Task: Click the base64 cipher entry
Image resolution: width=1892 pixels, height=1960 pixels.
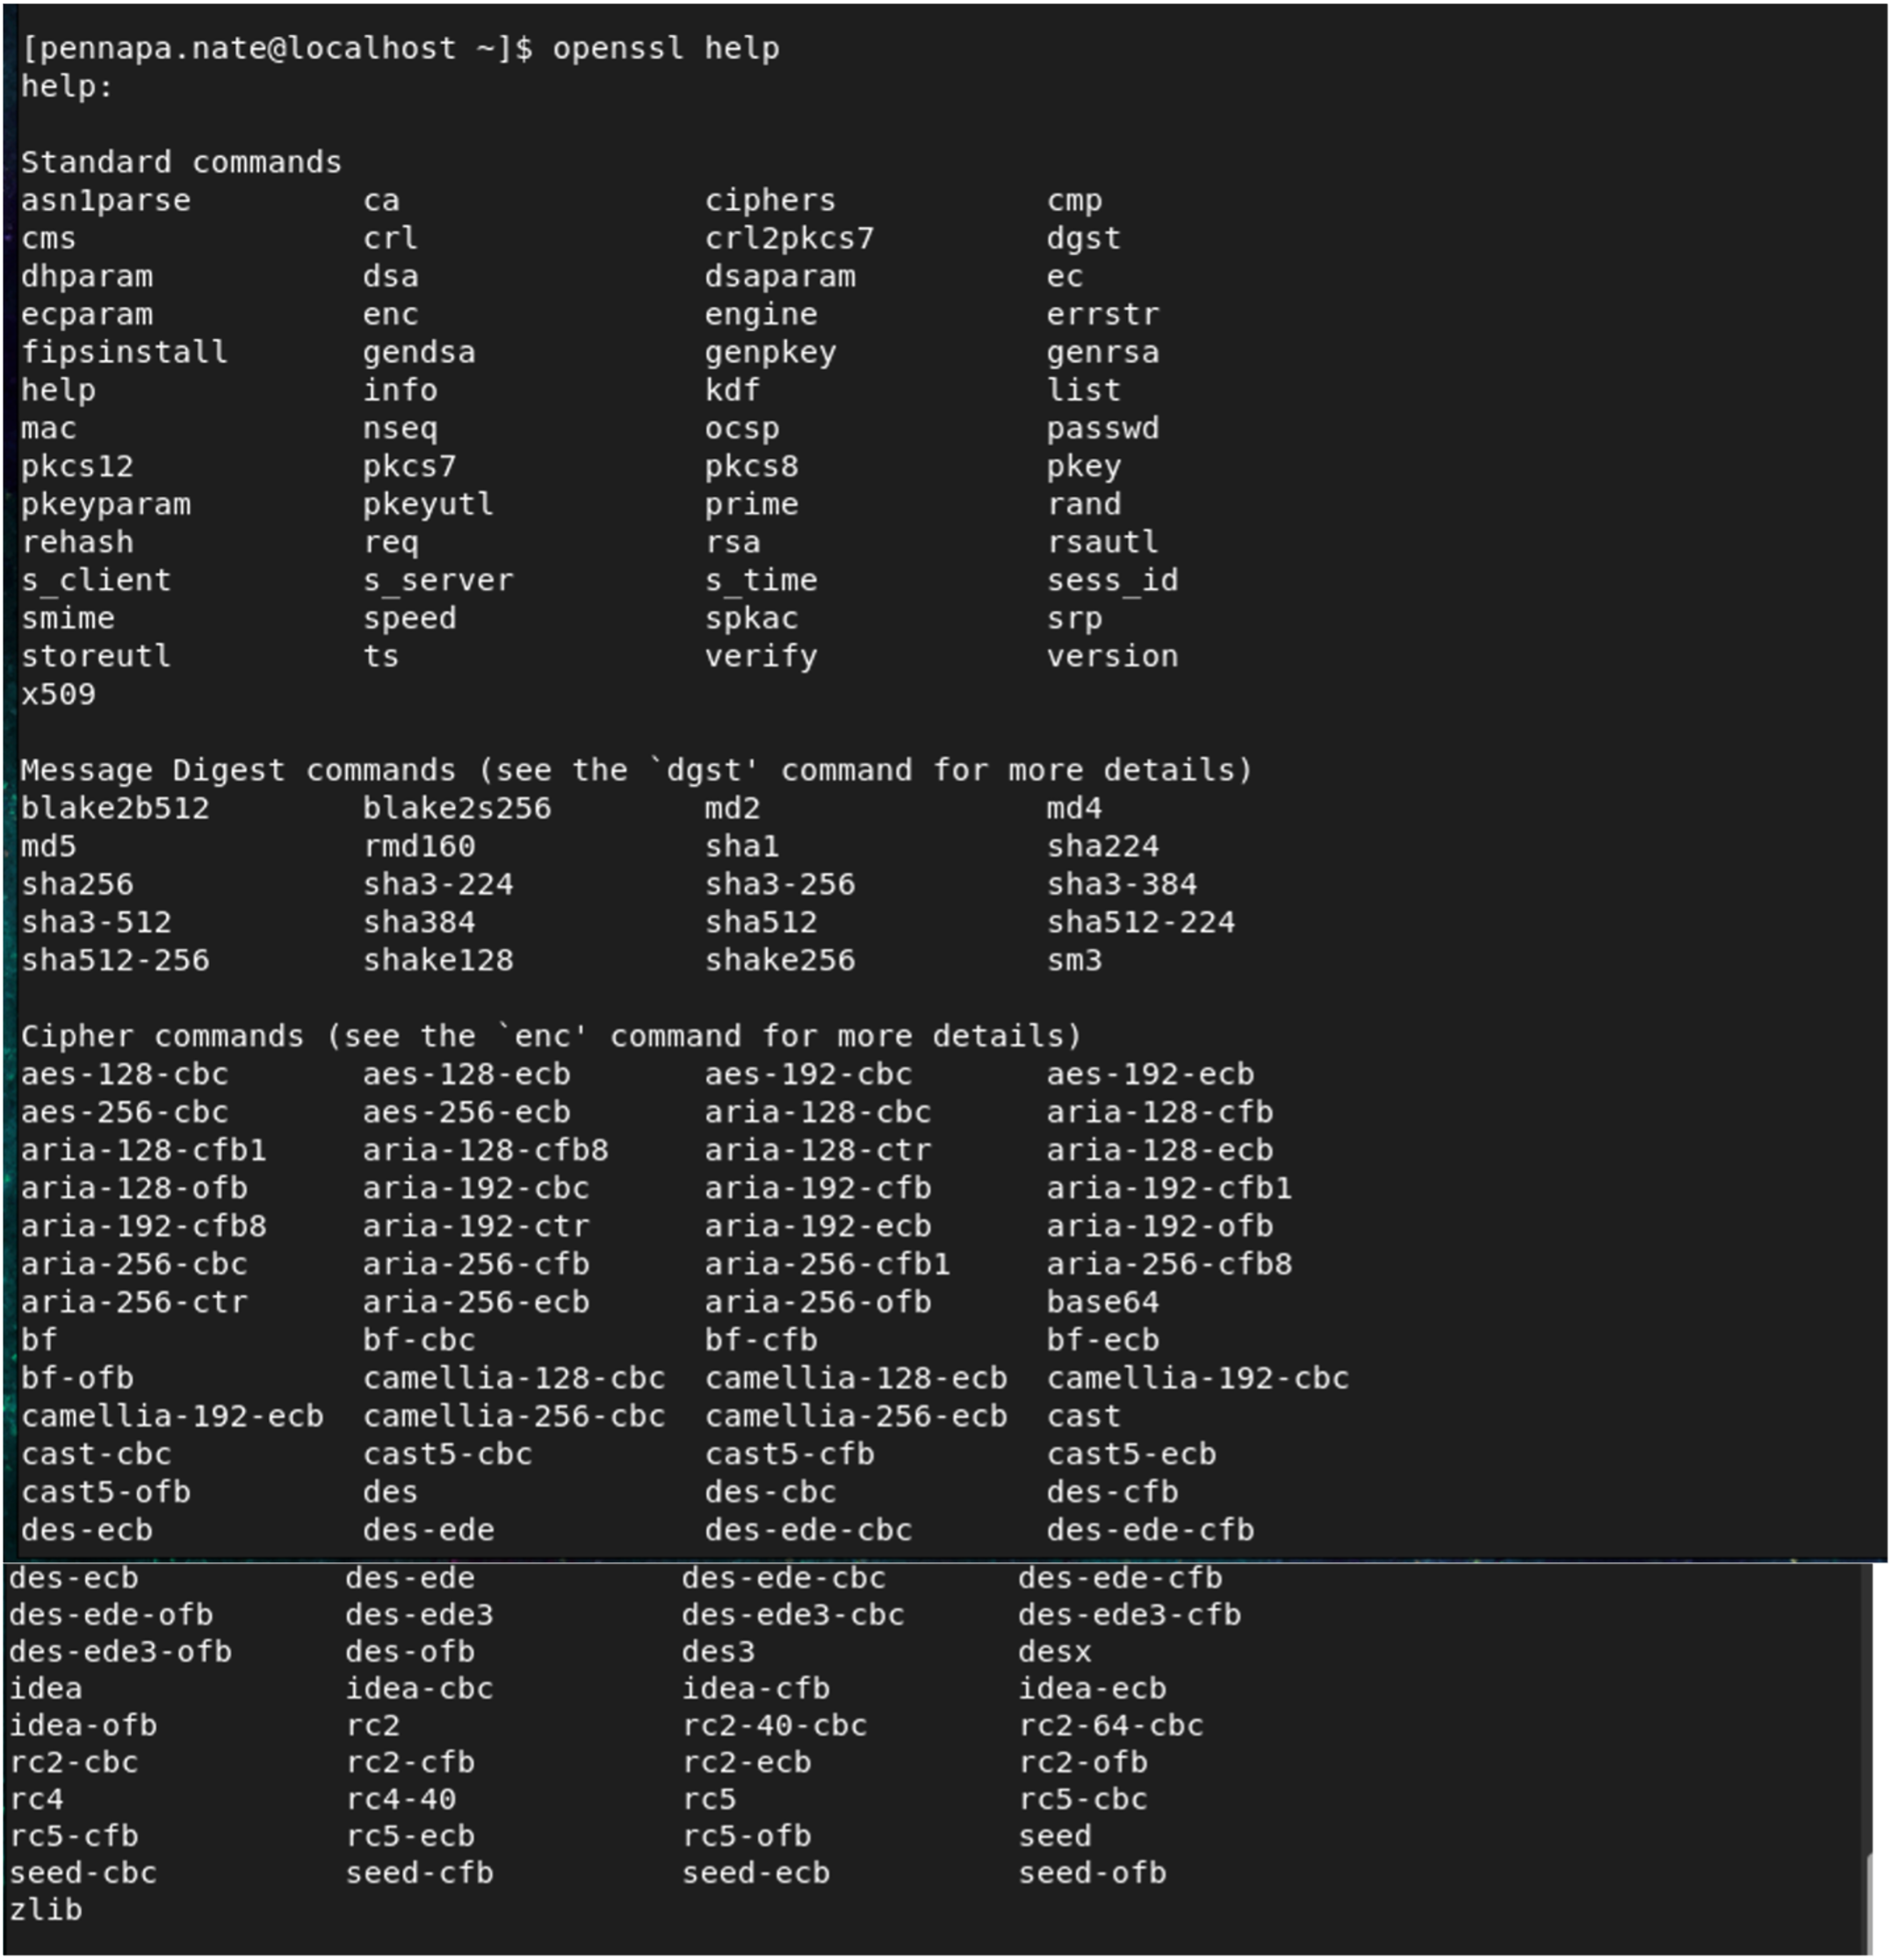Action: coord(1104,1302)
